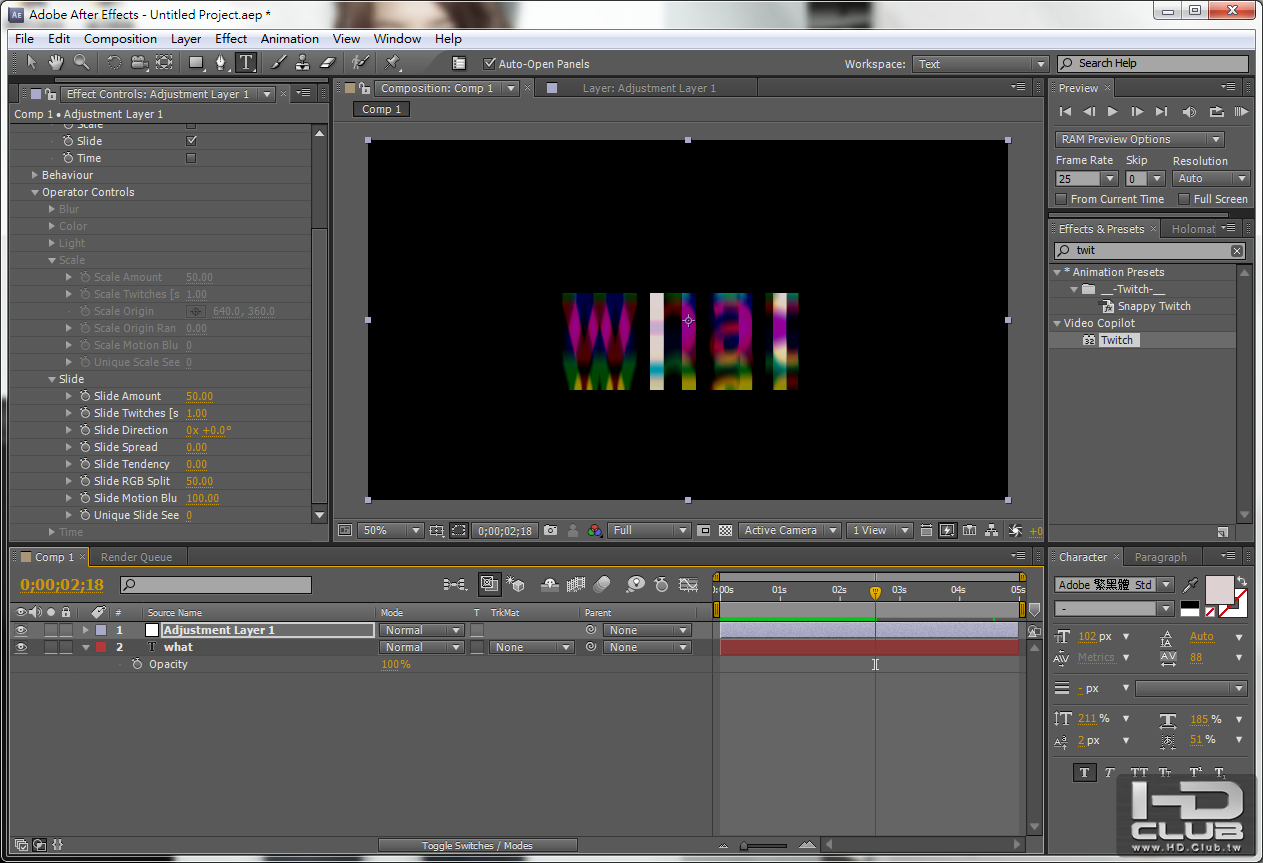Image resolution: width=1263 pixels, height=863 pixels.
Task: Toggle Region of Interest in viewer
Action: pyautogui.click(x=458, y=531)
